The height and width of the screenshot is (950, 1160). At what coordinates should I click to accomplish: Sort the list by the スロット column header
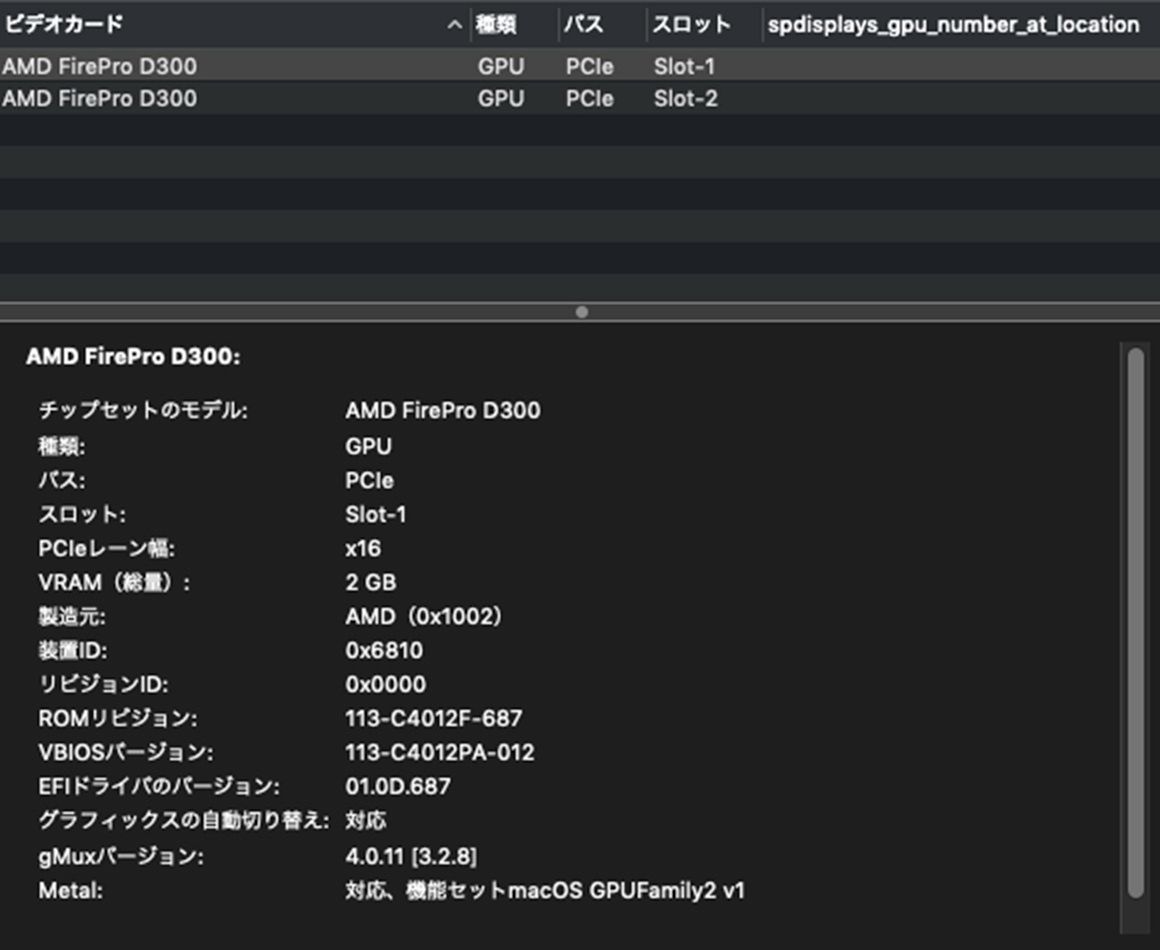(692, 24)
